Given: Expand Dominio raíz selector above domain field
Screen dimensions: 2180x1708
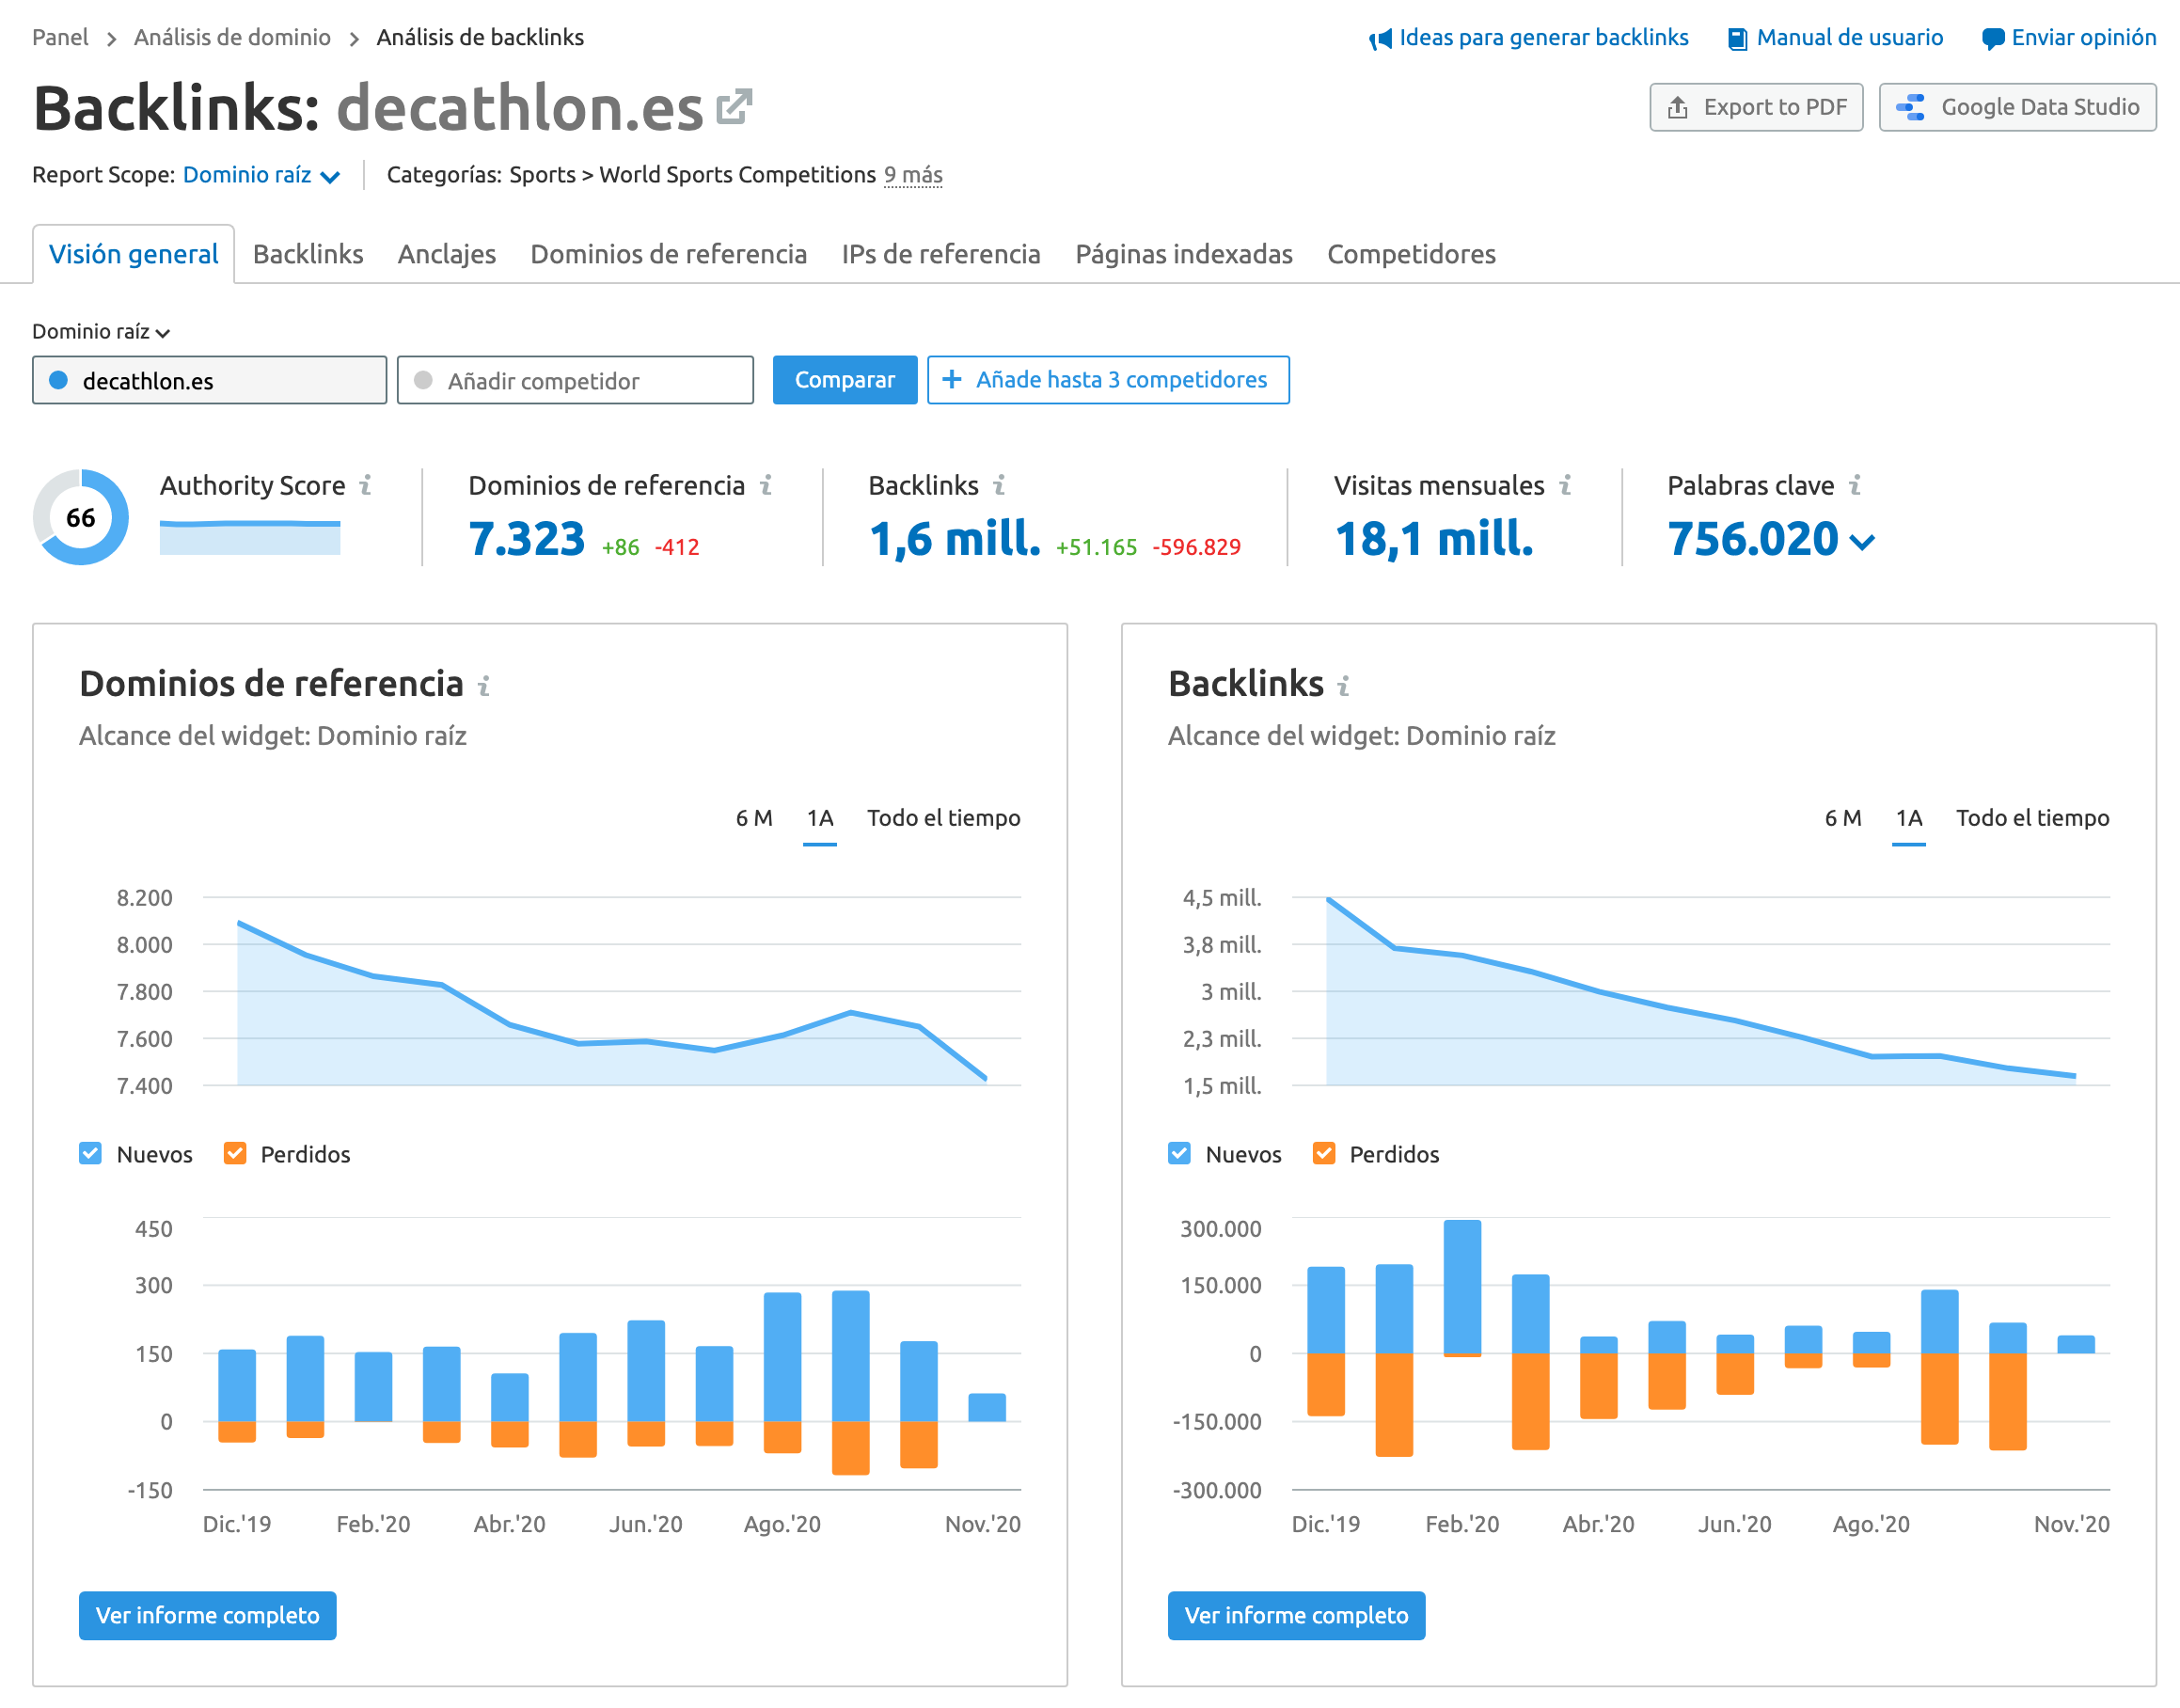Looking at the screenshot, I should click(101, 331).
